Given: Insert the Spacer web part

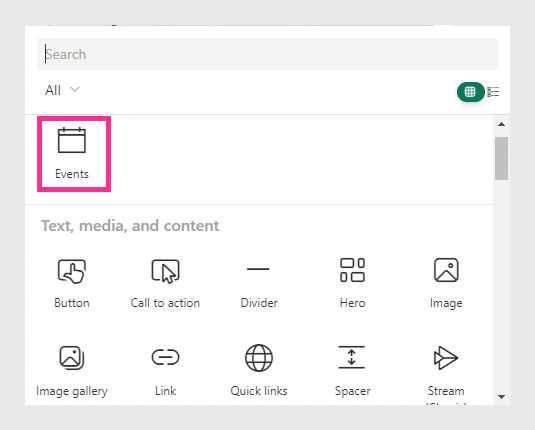Looking at the screenshot, I should pos(352,371).
